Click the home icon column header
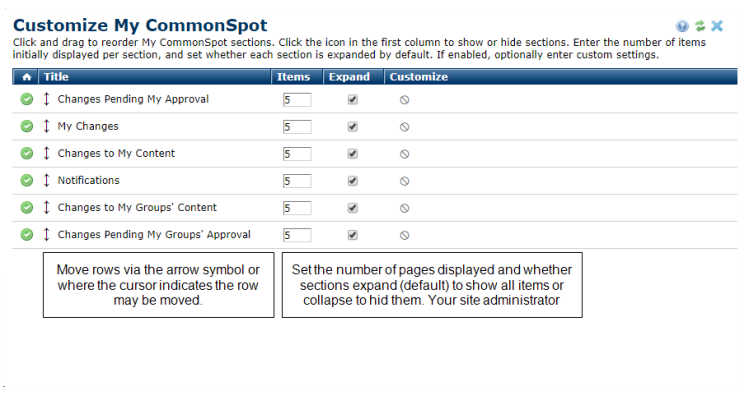The height and width of the screenshot is (395, 749). (26, 77)
